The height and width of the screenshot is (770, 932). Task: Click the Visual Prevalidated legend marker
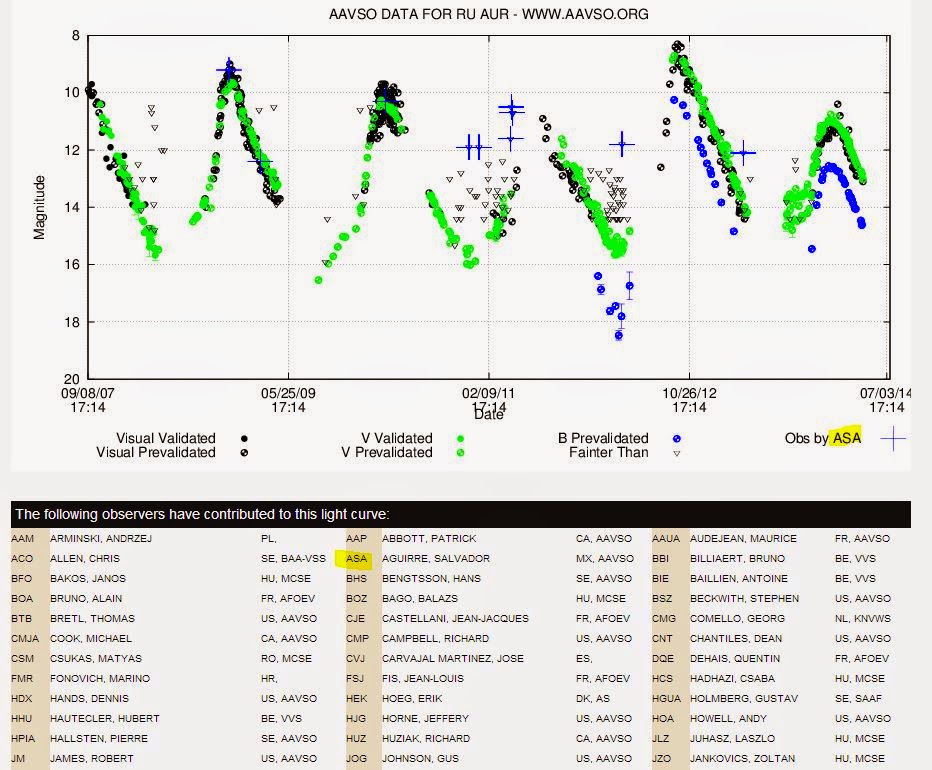244,452
